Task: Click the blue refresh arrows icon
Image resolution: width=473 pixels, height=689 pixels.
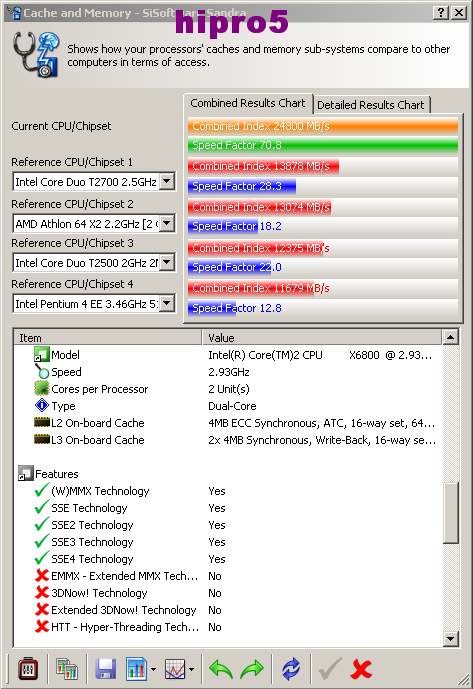Action: pos(291,669)
